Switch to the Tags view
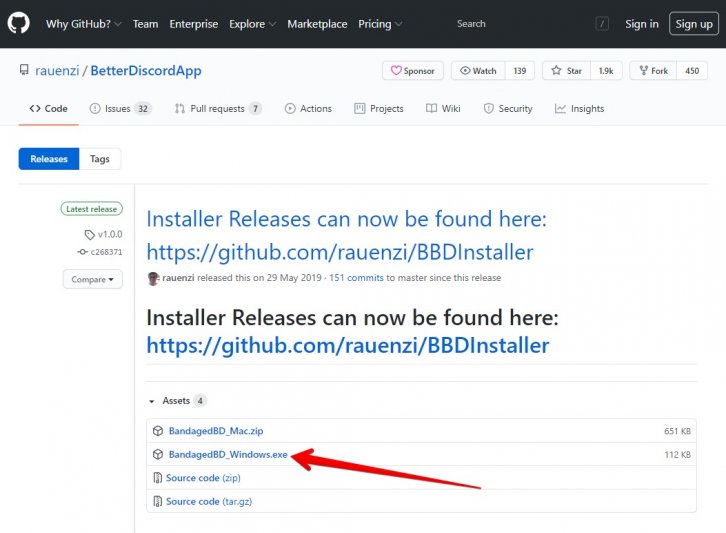726x533 pixels. tap(100, 159)
